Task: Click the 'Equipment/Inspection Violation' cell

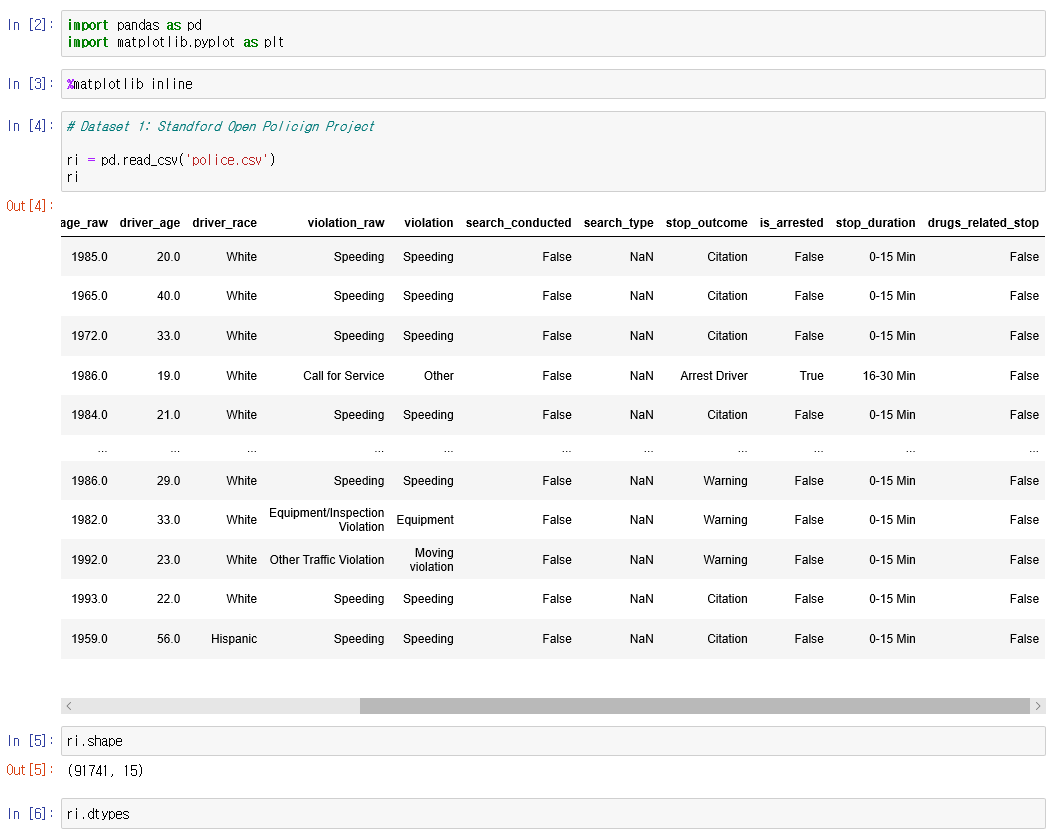Action: tap(326, 520)
